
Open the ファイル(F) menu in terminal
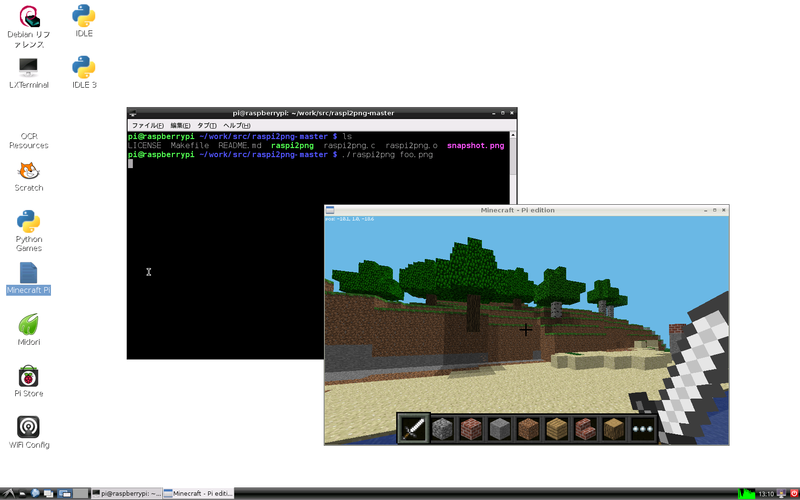(147, 126)
